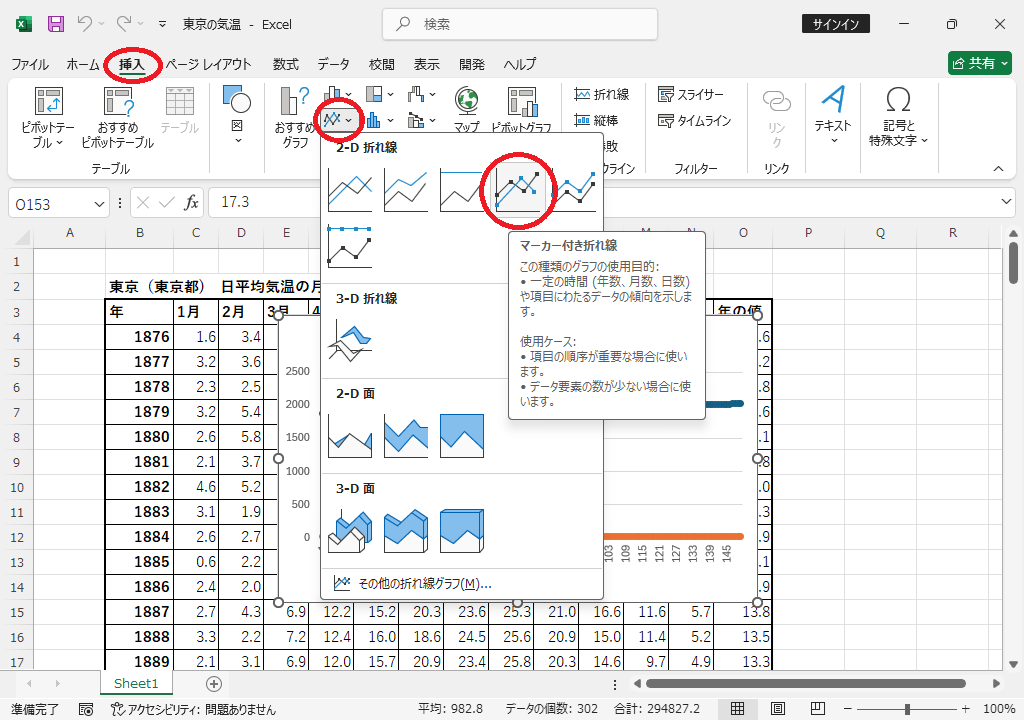Select the stacked line chart thumbnail
The height and width of the screenshot is (720, 1024).
(406, 190)
